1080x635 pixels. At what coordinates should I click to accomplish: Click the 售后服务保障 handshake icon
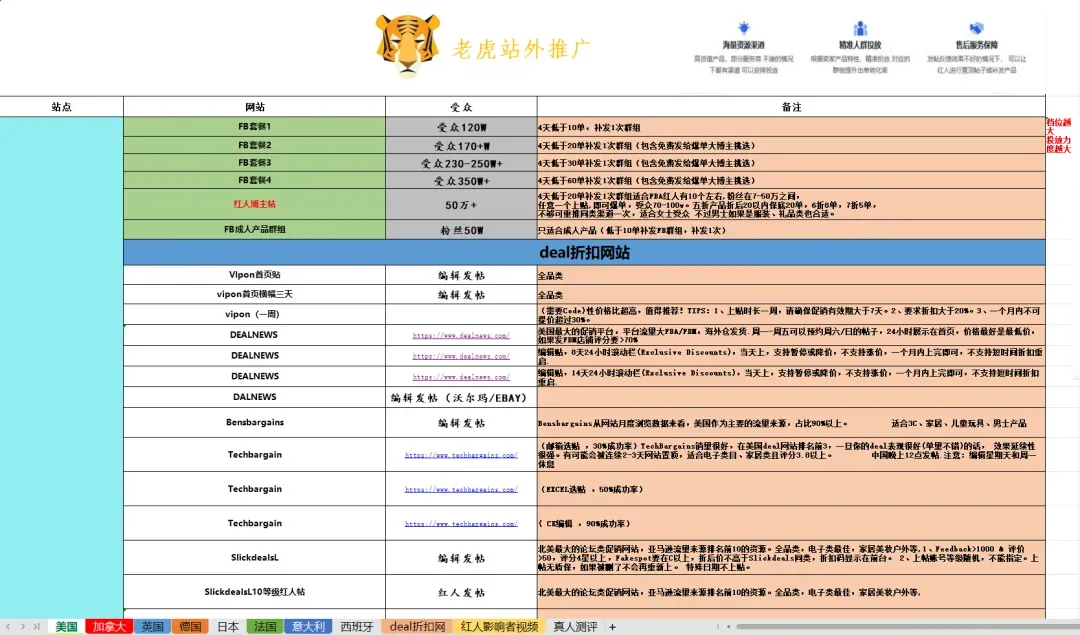977,28
